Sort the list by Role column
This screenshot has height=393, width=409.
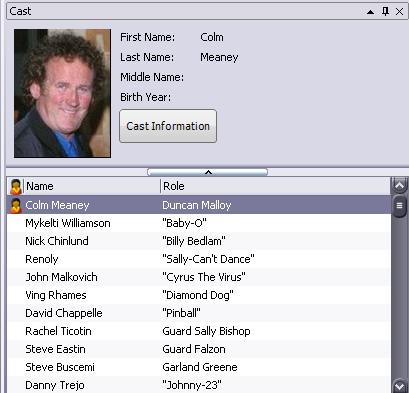click(275, 186)
